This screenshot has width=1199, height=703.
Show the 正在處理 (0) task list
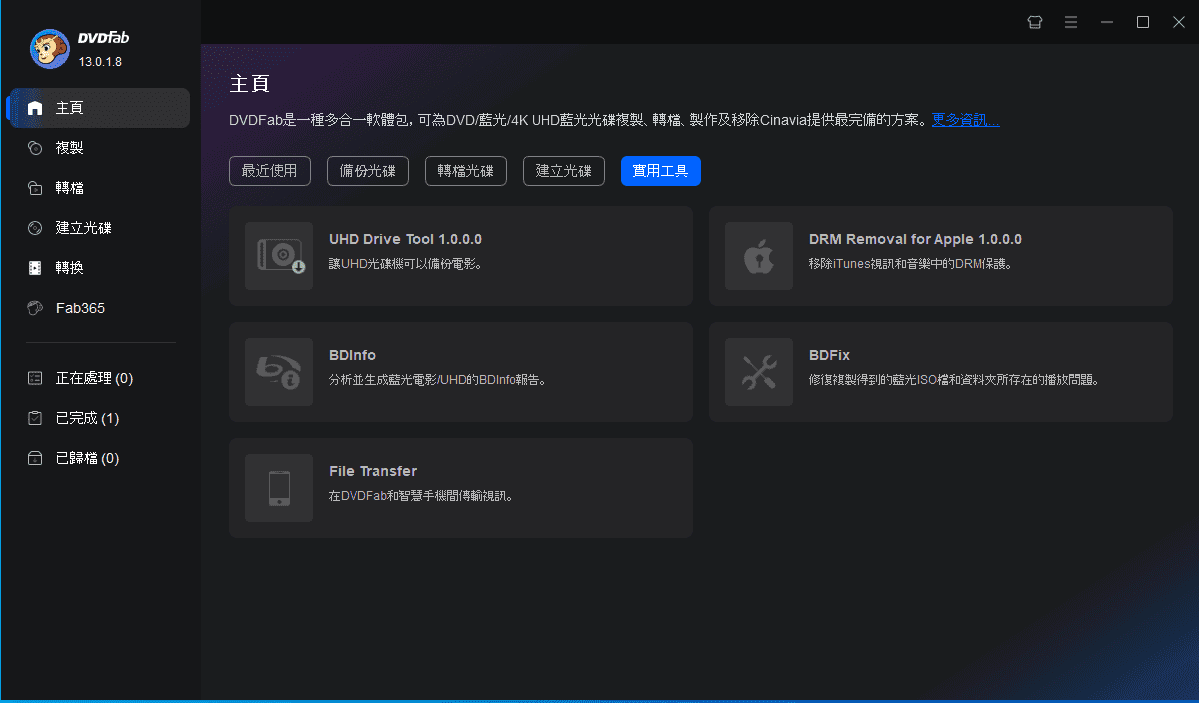click(99, 378)
